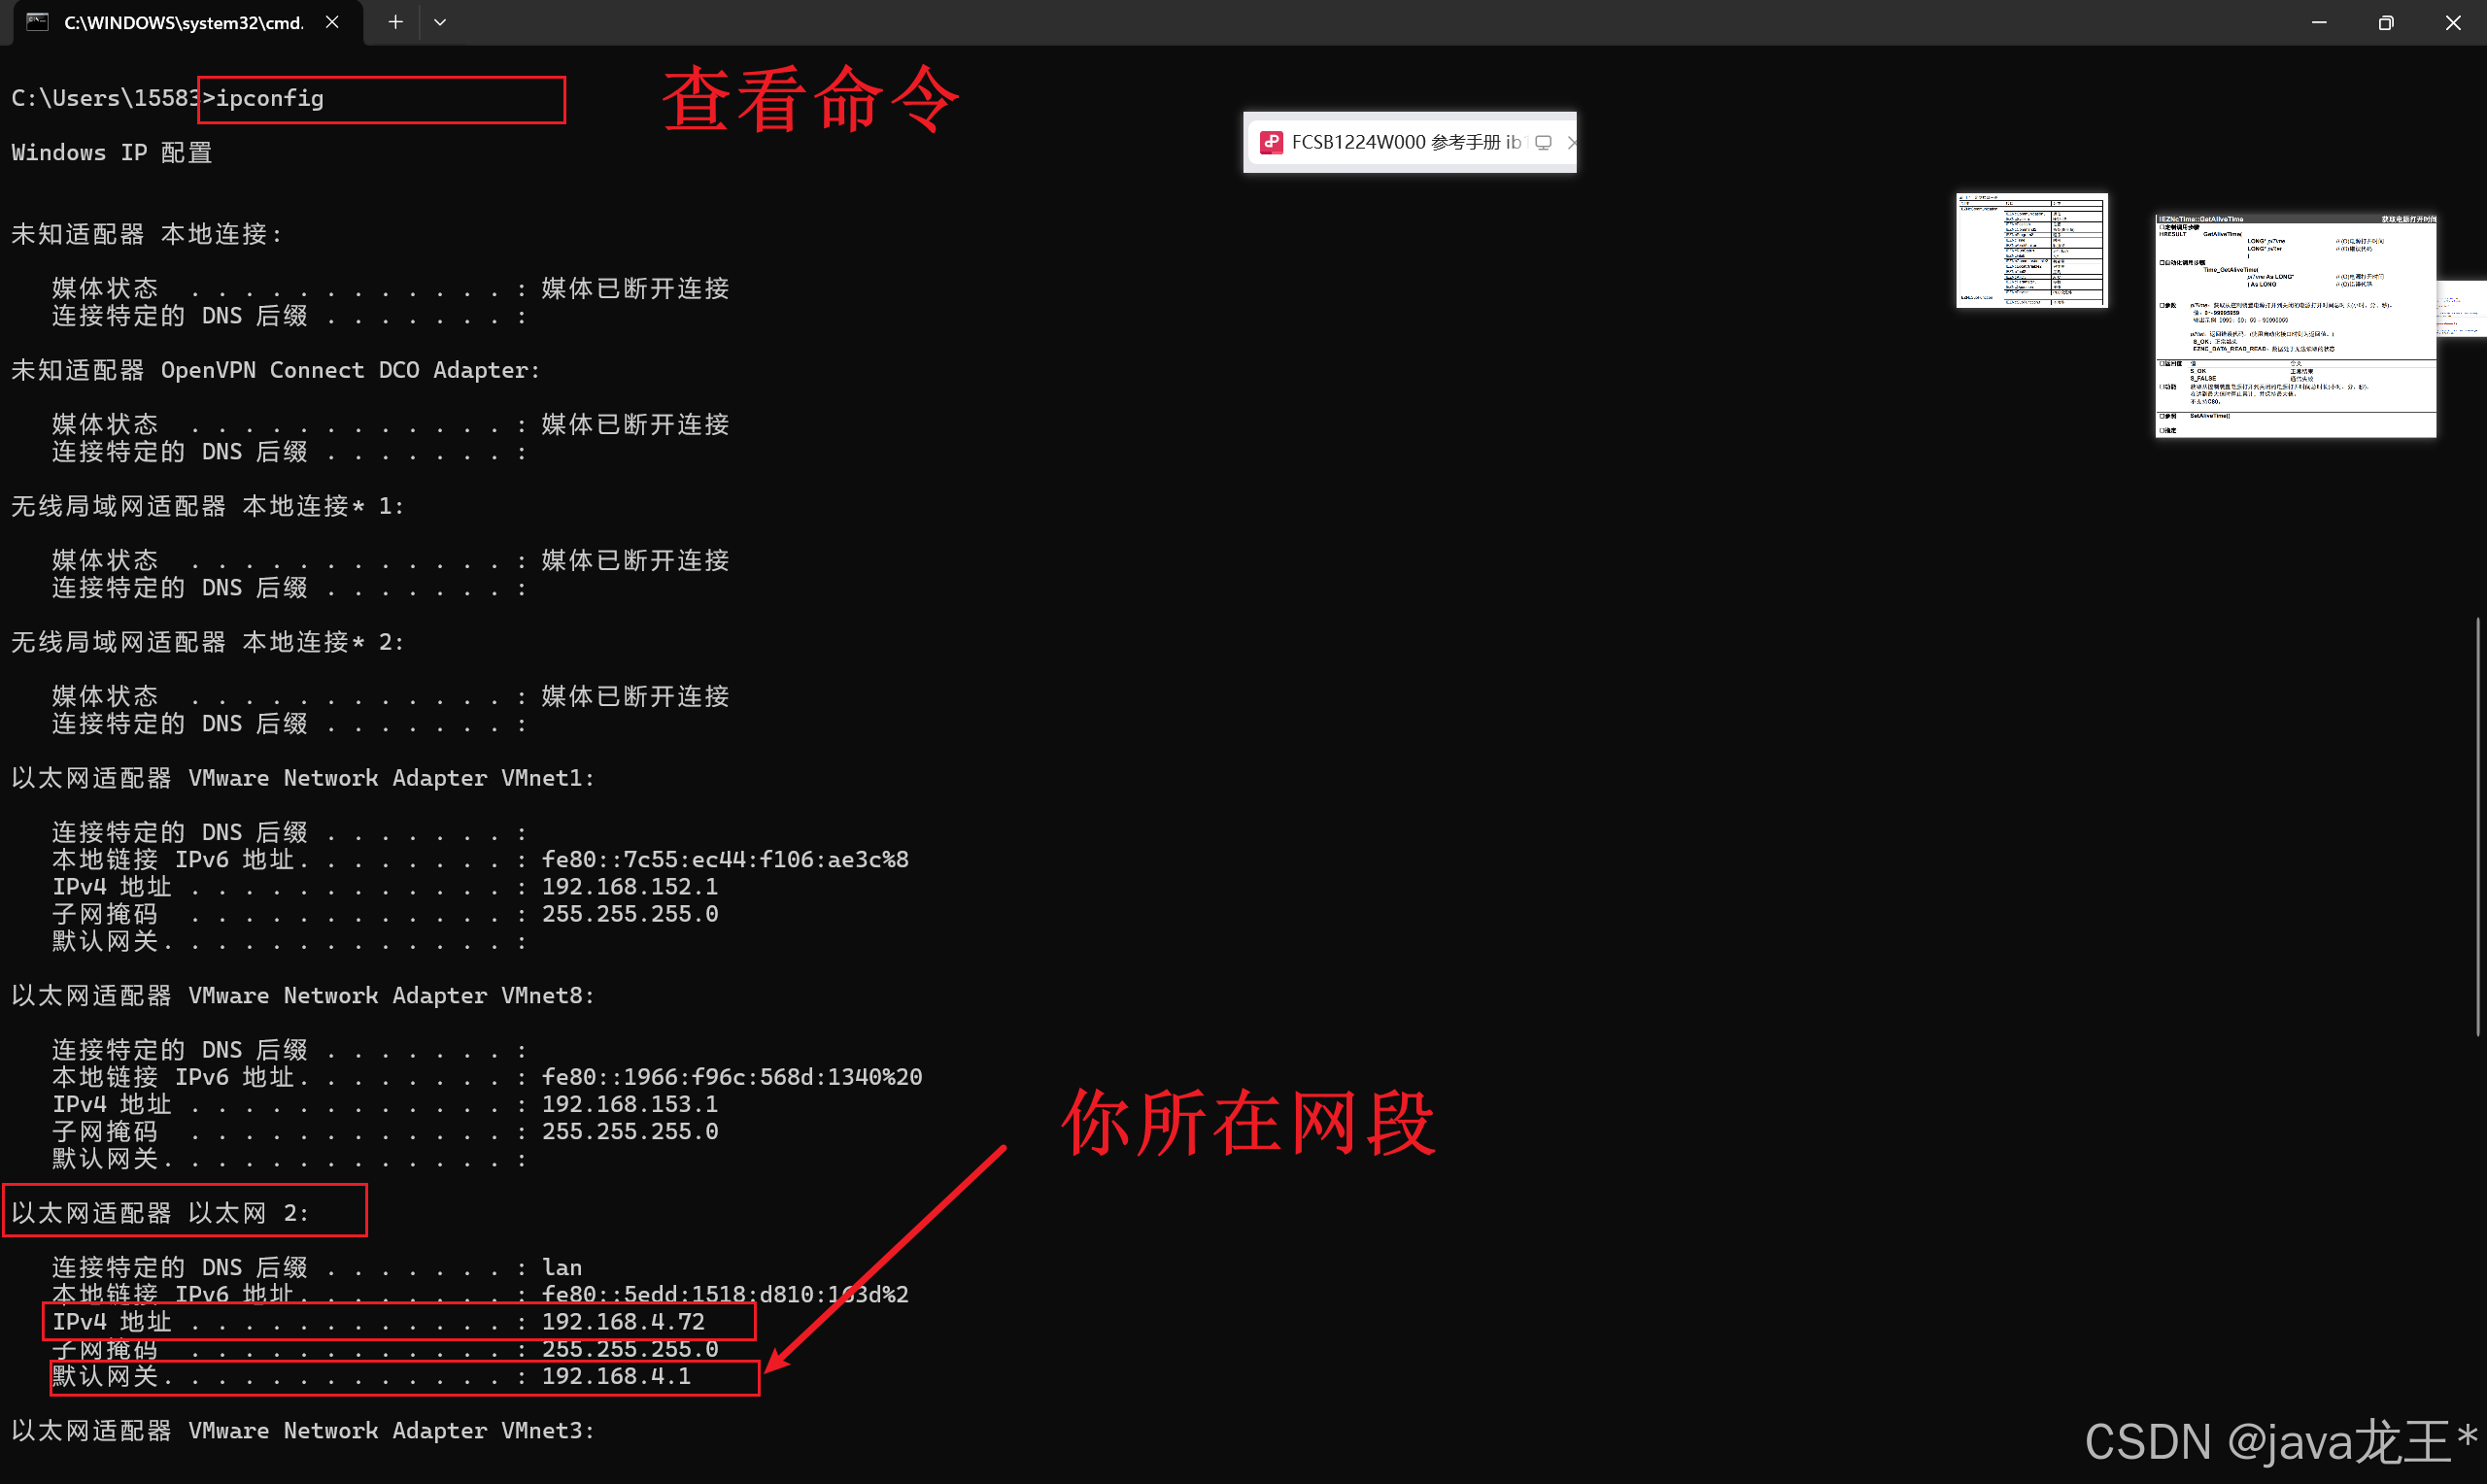The image size is (2487, 1484).
Task: Click the ipconfig command input box
Action: coord(381,99)
